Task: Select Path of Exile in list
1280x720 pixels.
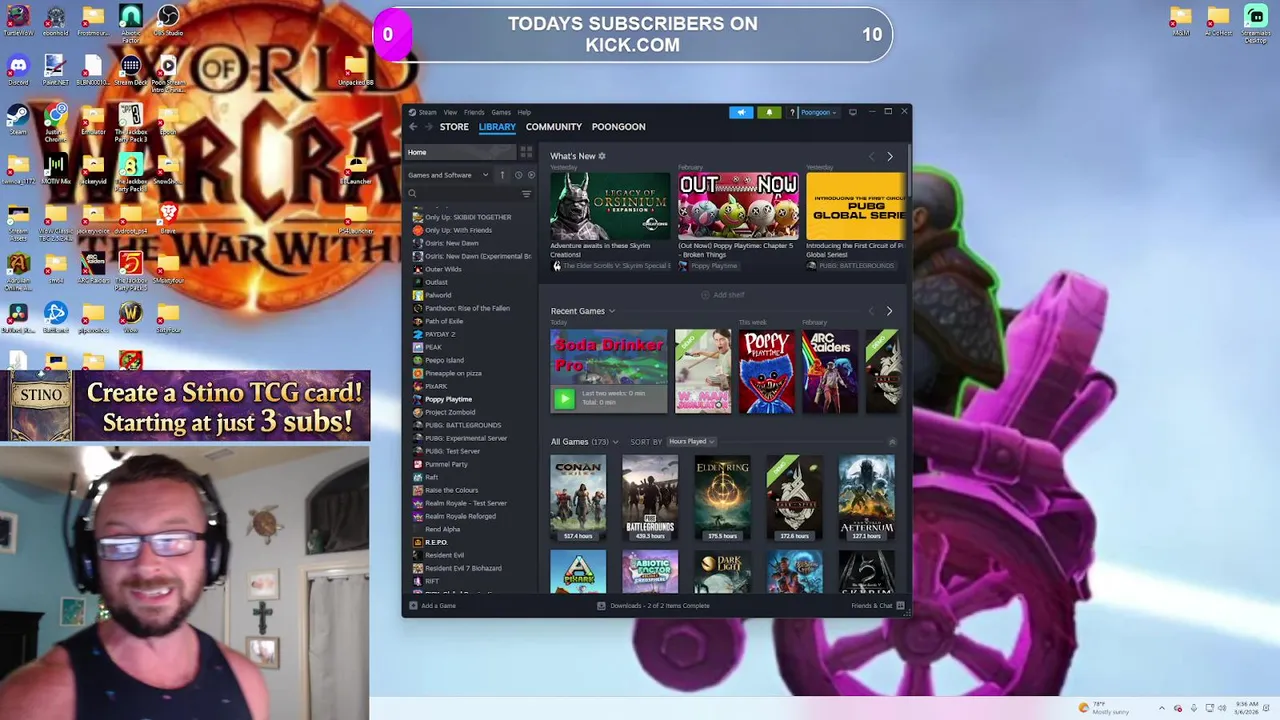Action: [444, 321]
